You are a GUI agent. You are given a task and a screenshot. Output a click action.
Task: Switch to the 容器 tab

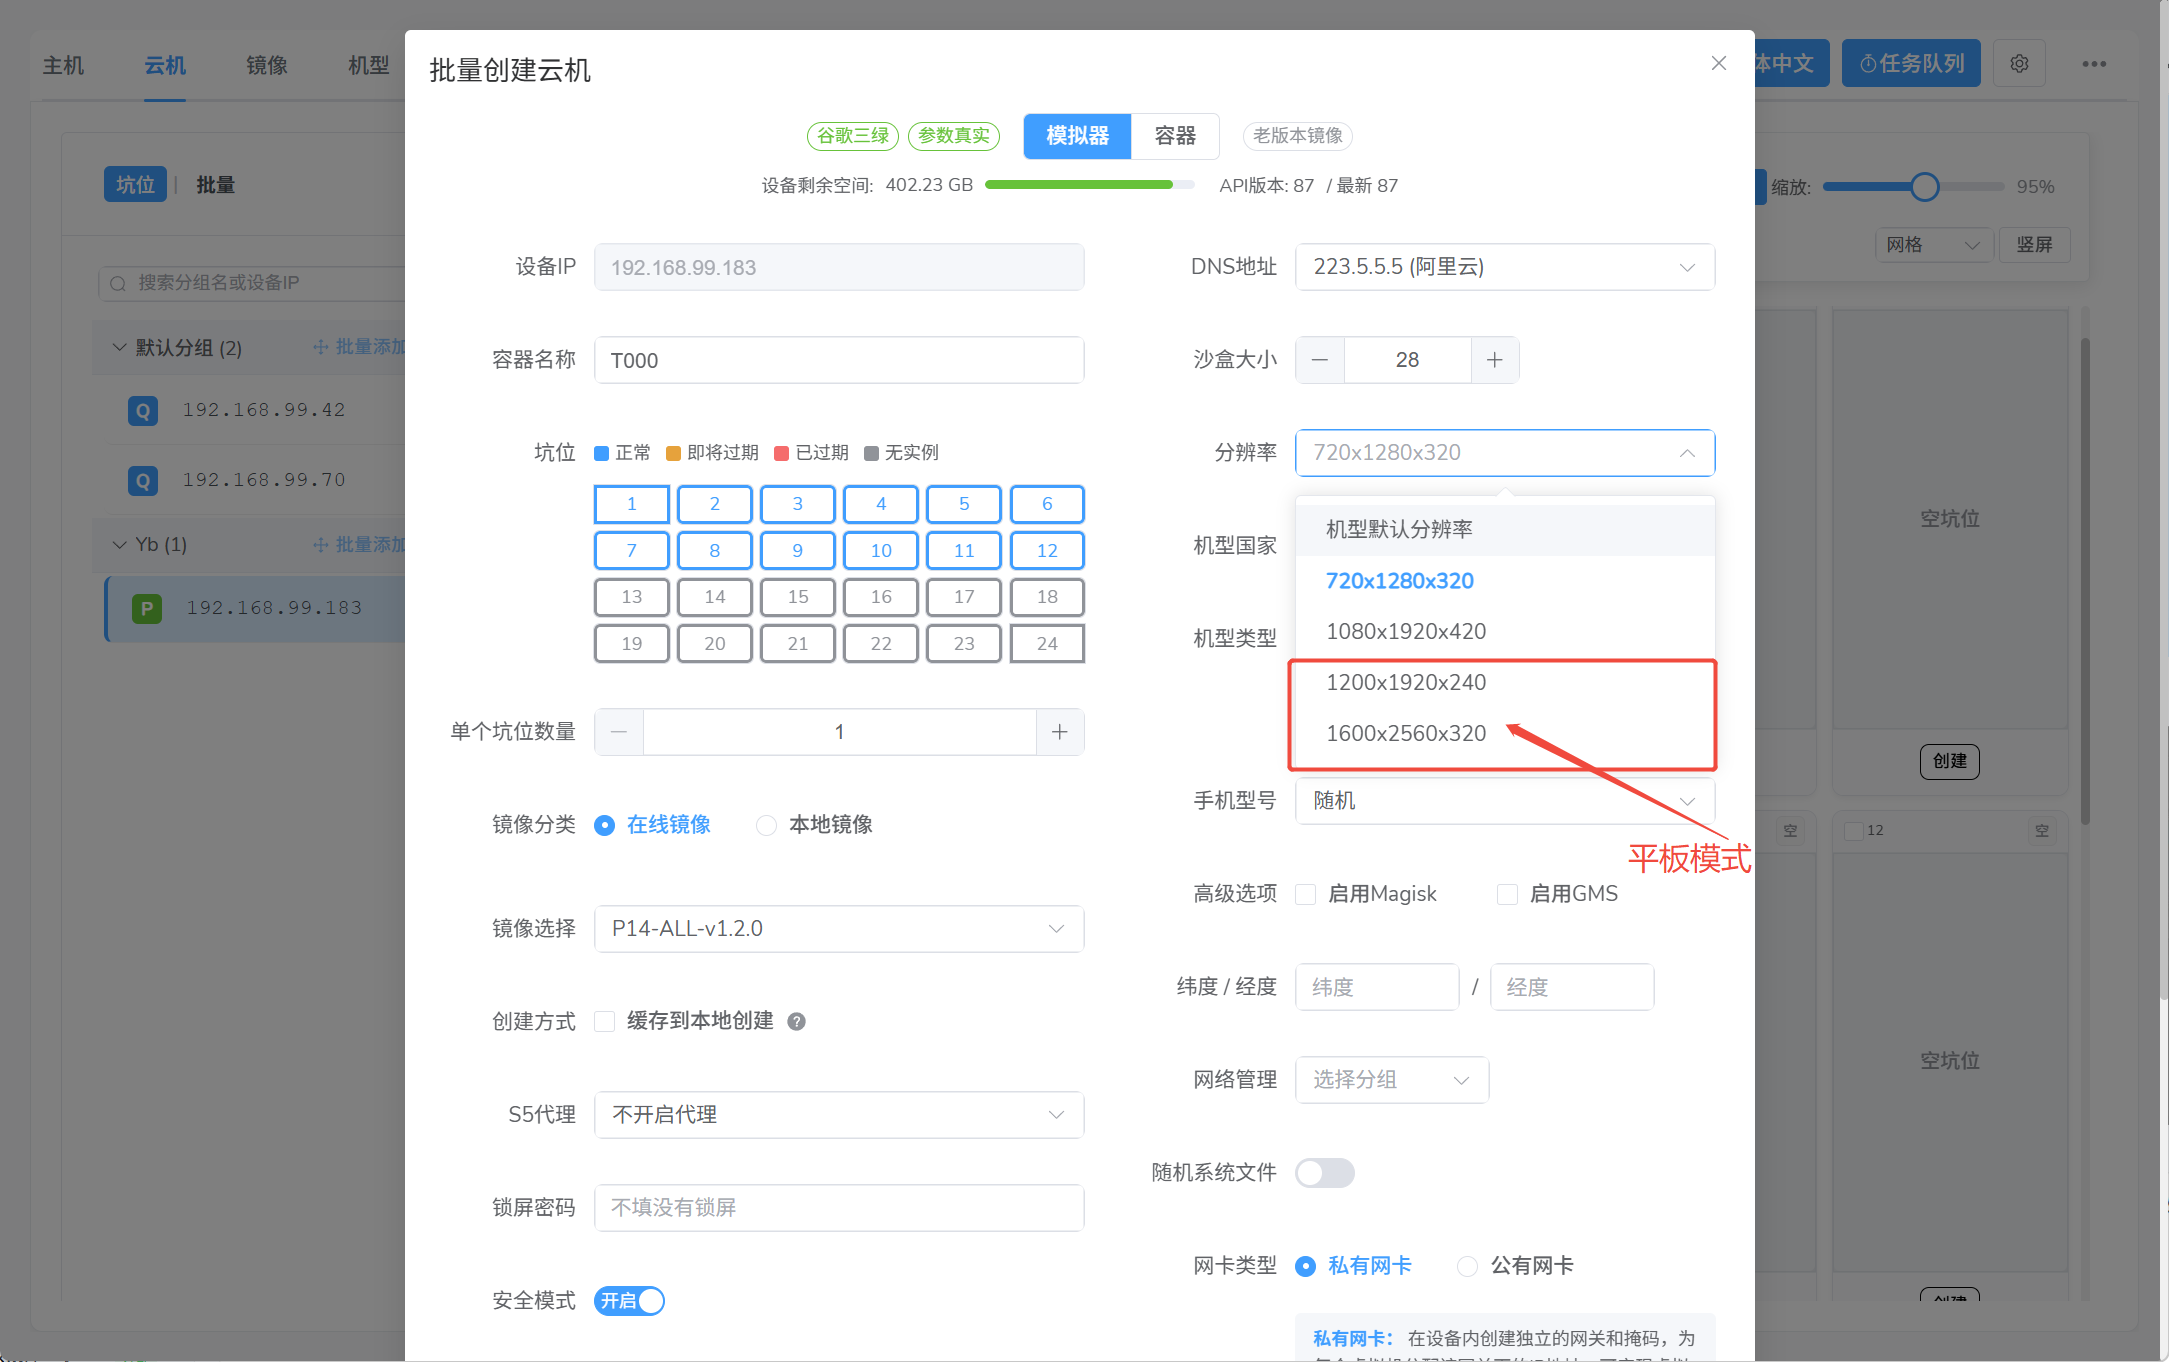(x=1174, y=136)
